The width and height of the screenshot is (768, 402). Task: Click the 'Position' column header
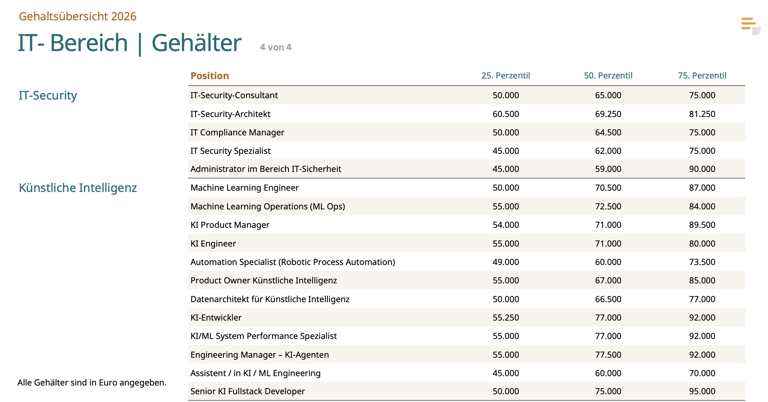[x=209, y=76]
